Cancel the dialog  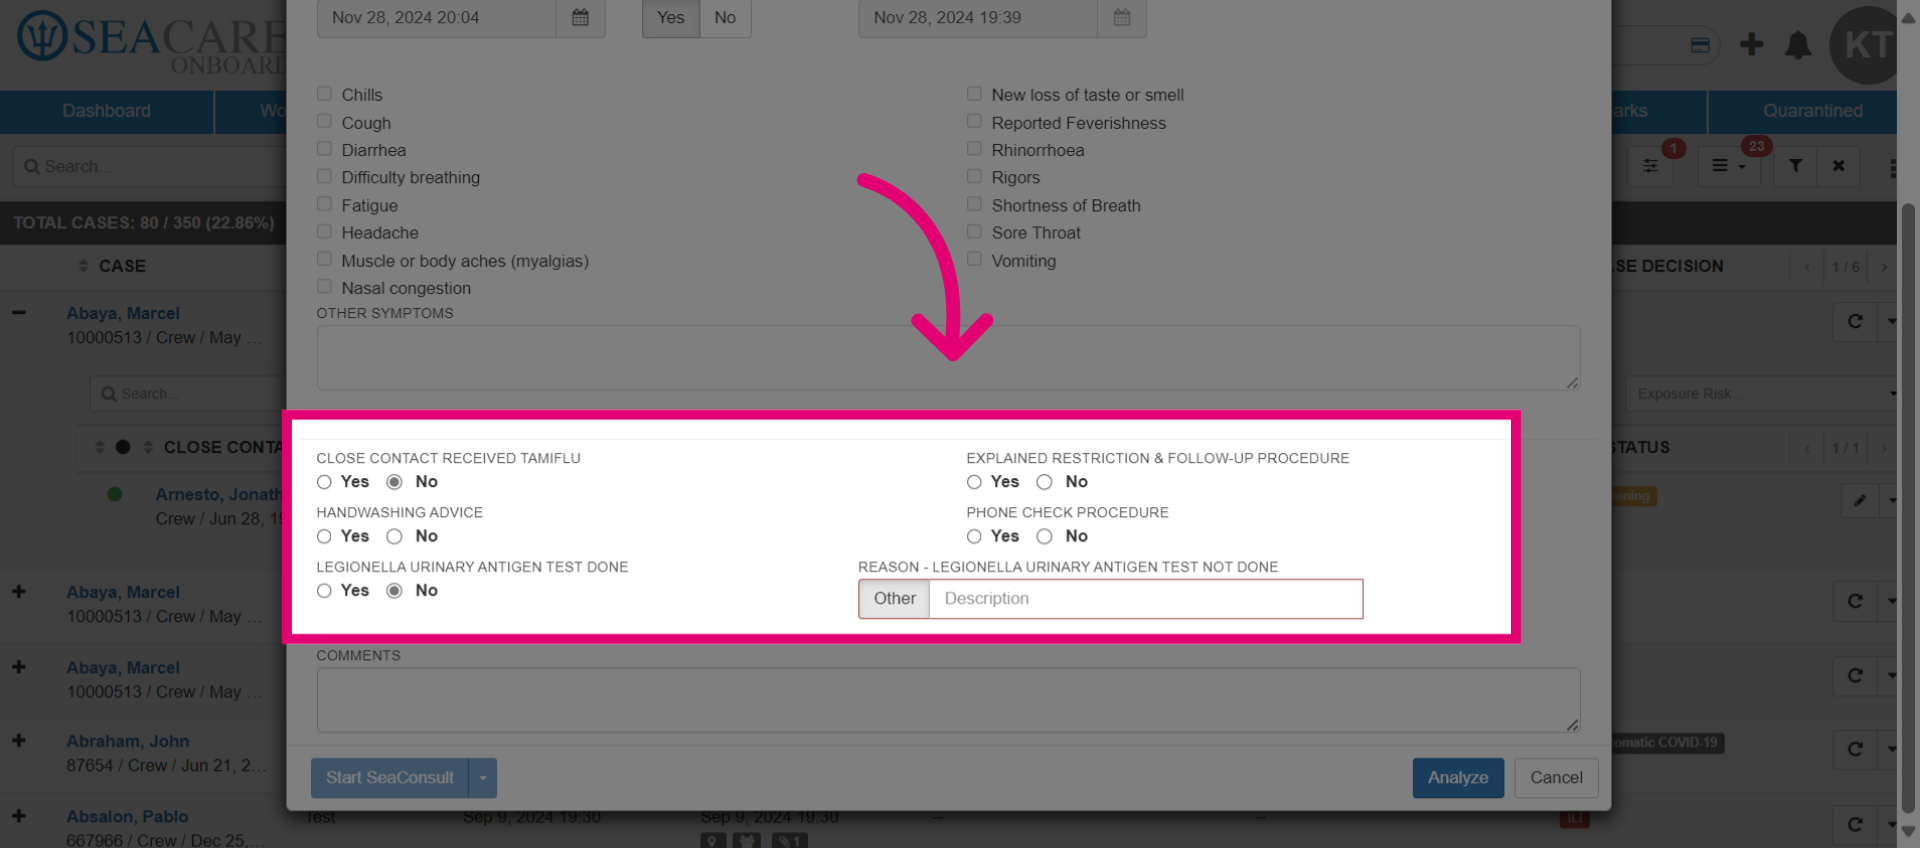point(1556,778)
